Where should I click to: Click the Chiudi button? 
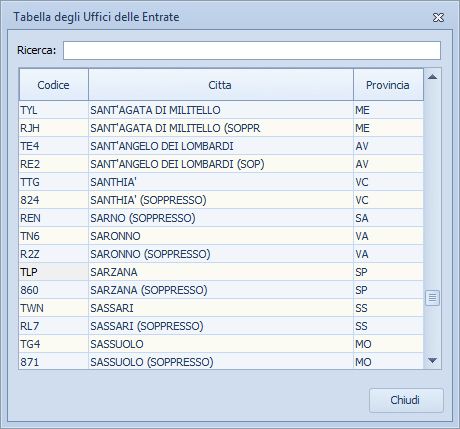pos(406,400)
